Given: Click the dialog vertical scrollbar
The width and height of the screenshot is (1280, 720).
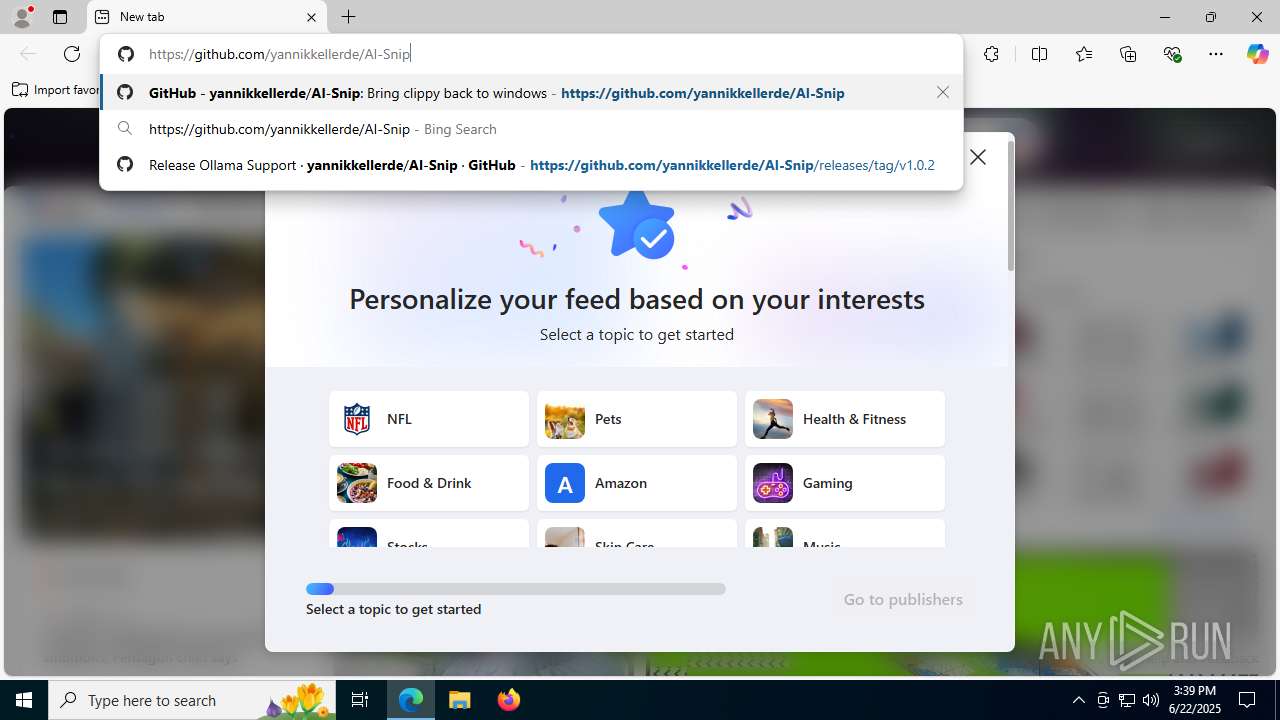Looking at the screenshot, I should click(x=1010, y=205).
